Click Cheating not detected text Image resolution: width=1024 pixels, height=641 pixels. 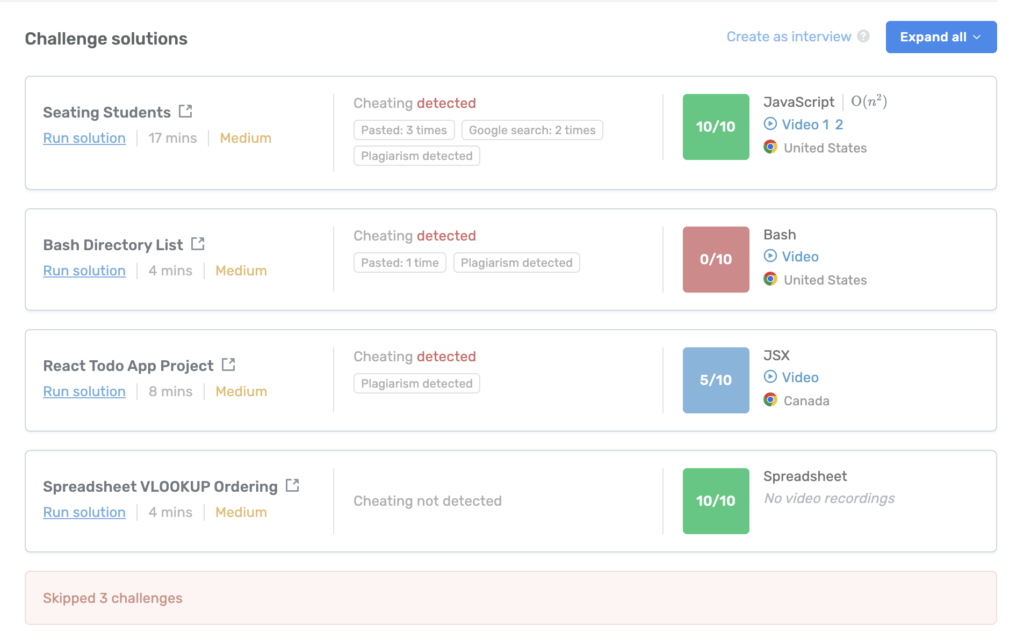[x=428, y=501]
